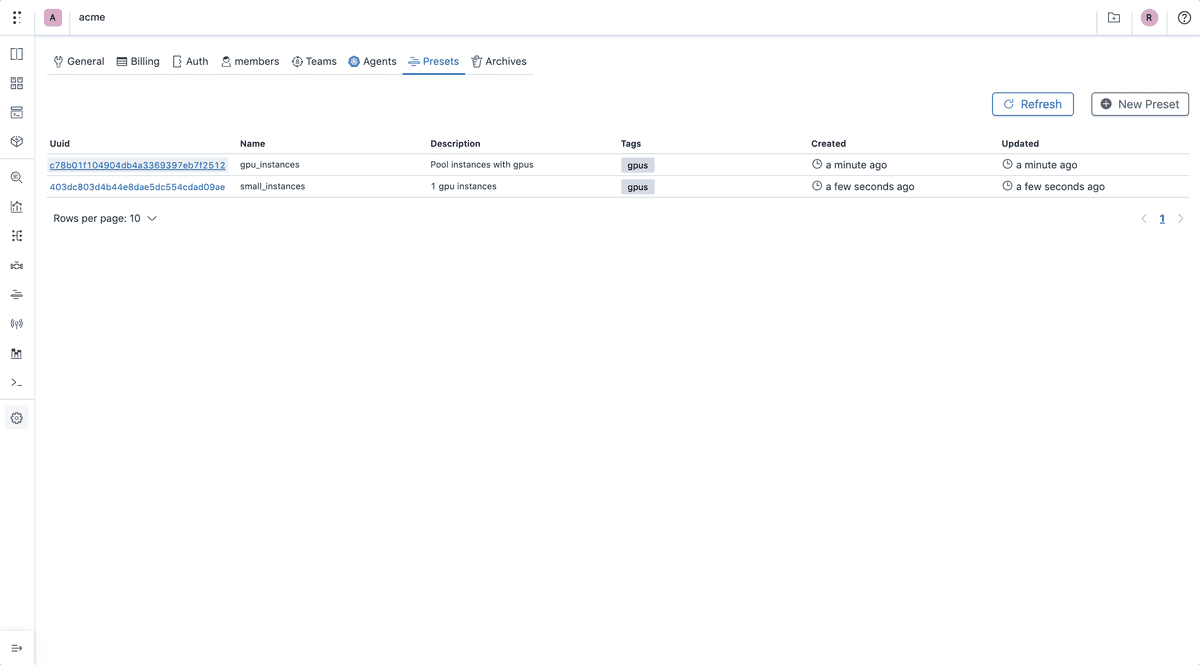Go to the previous page arrow
The width and height of the screenshot is (1200, 665).
(x=1144, y=219)
